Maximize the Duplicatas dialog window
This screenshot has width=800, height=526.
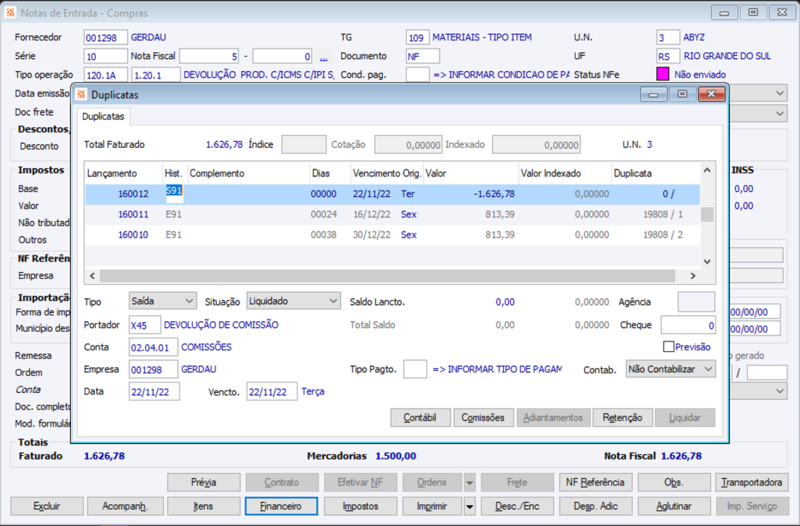[x=682, y=94]
